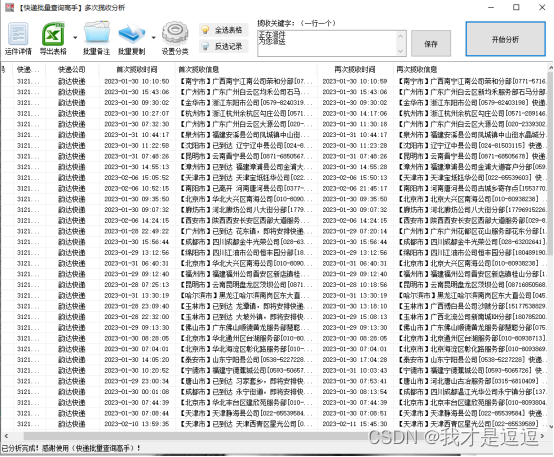Click the keyword box scroll-up arrow
The height and width of the screenshot is (457, 554).
point(401,35)
